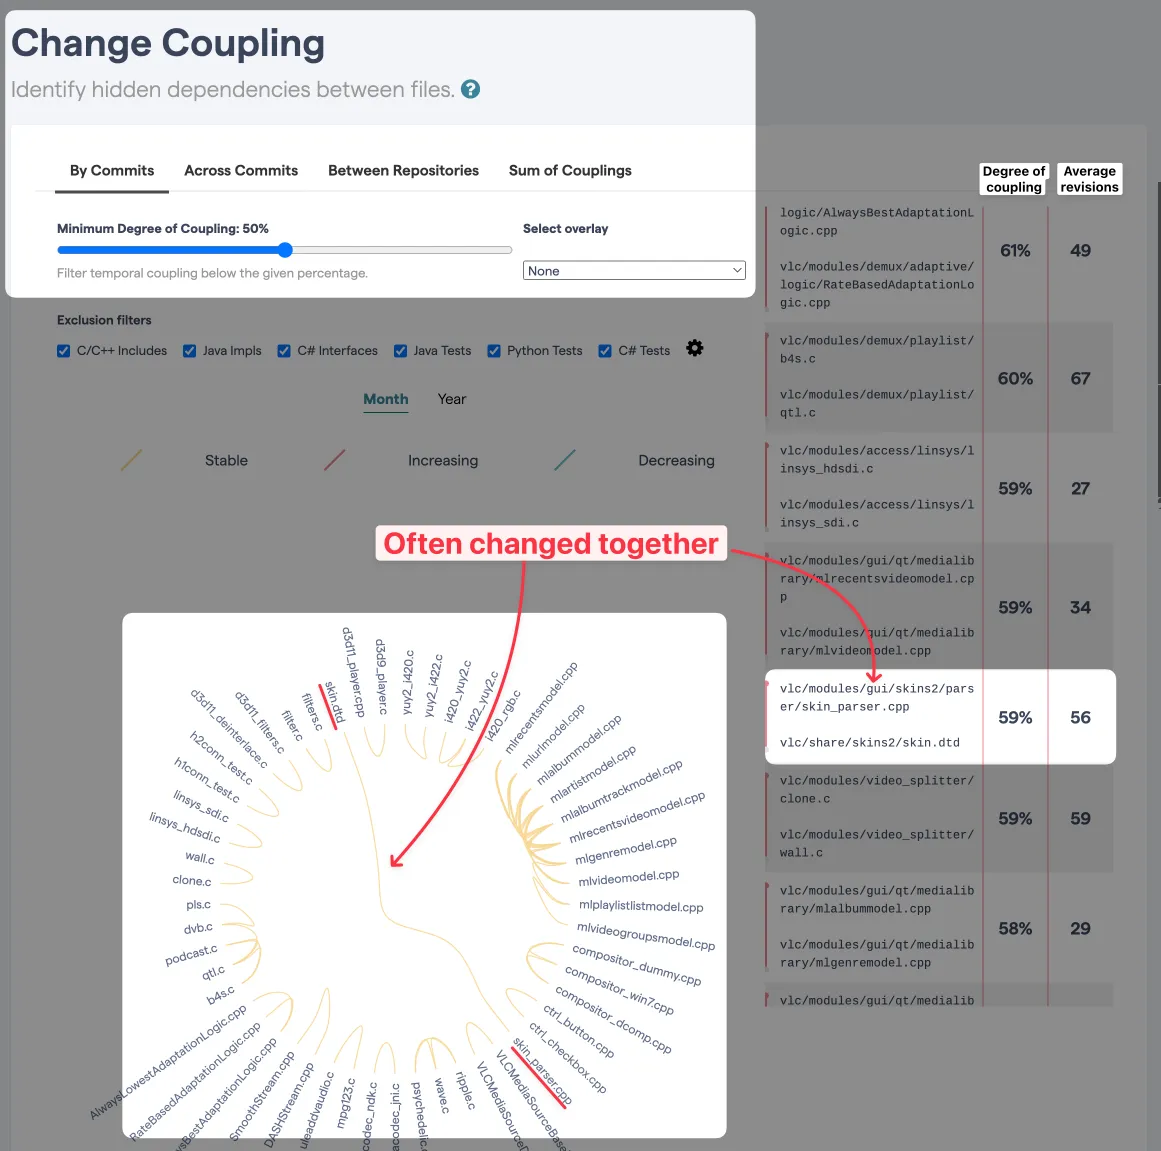Disable the Python Tests exclusion filter
This screenshot has width=1161, height=1151.
[x=494, y=351]
